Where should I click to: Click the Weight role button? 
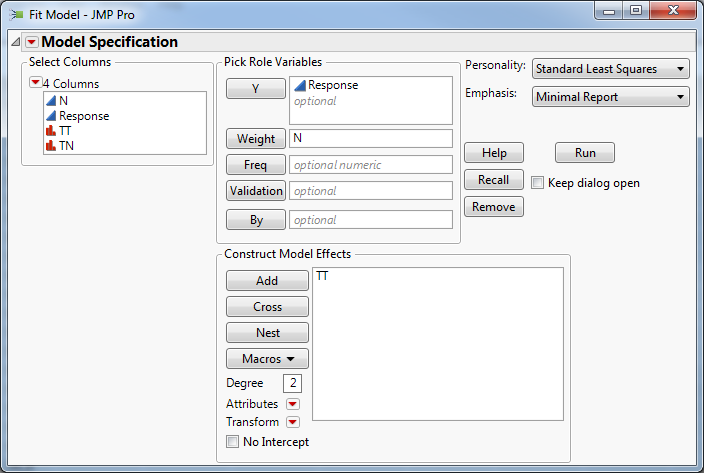[x=256, y=139]
